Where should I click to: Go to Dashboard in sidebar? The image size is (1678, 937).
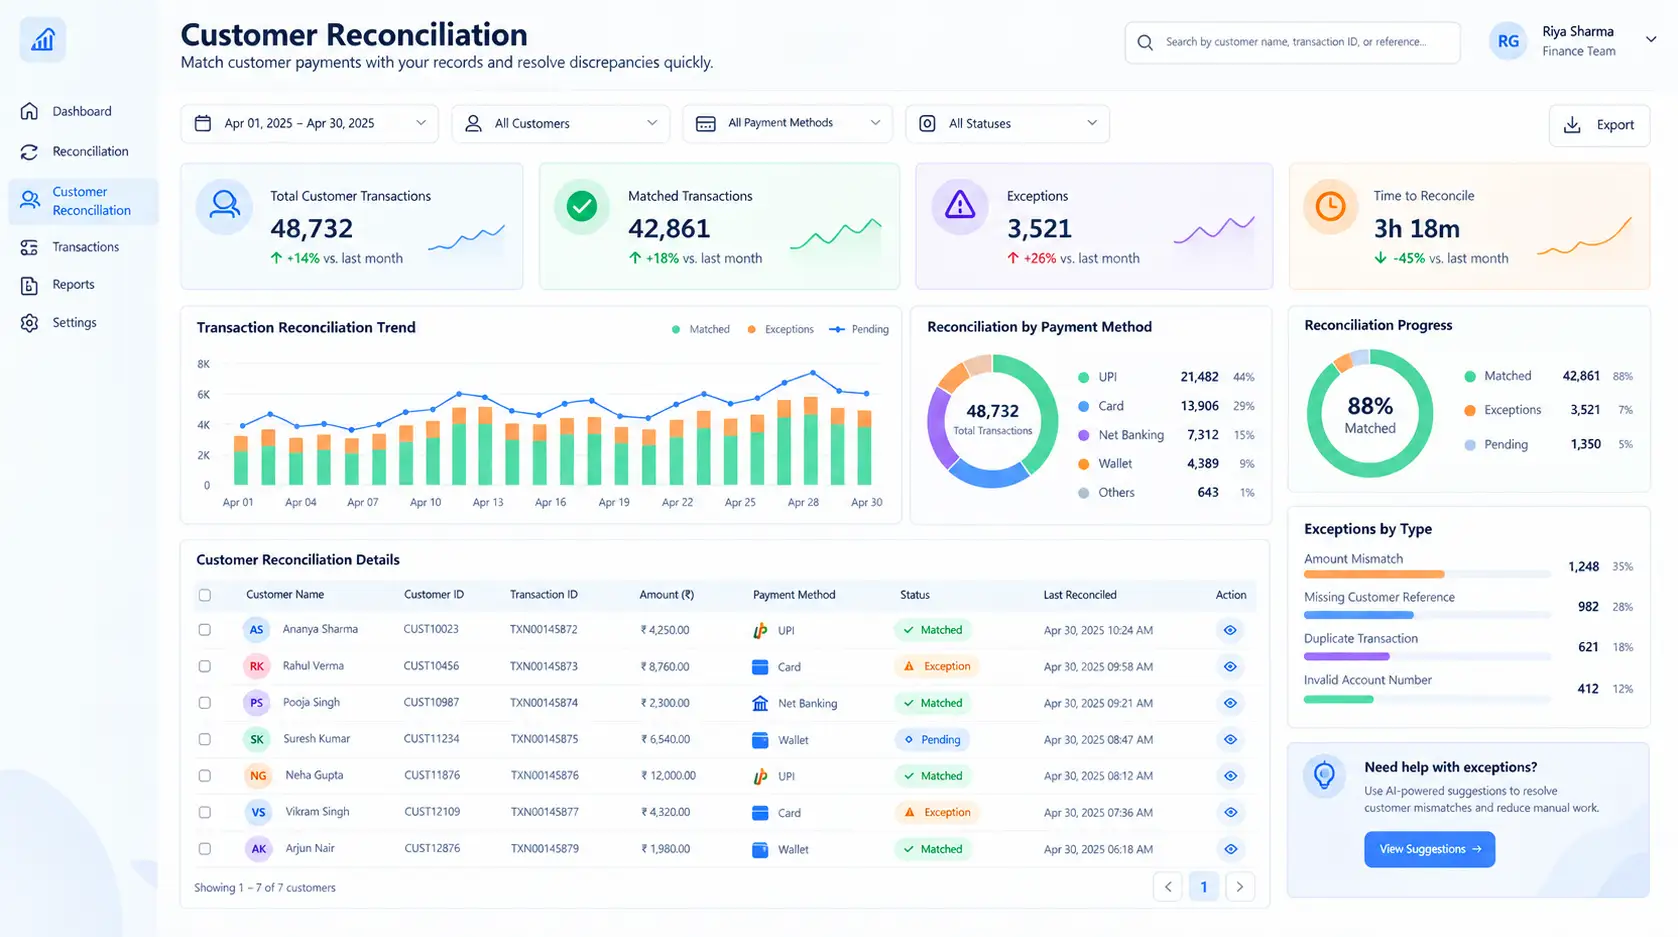(82, 111)
